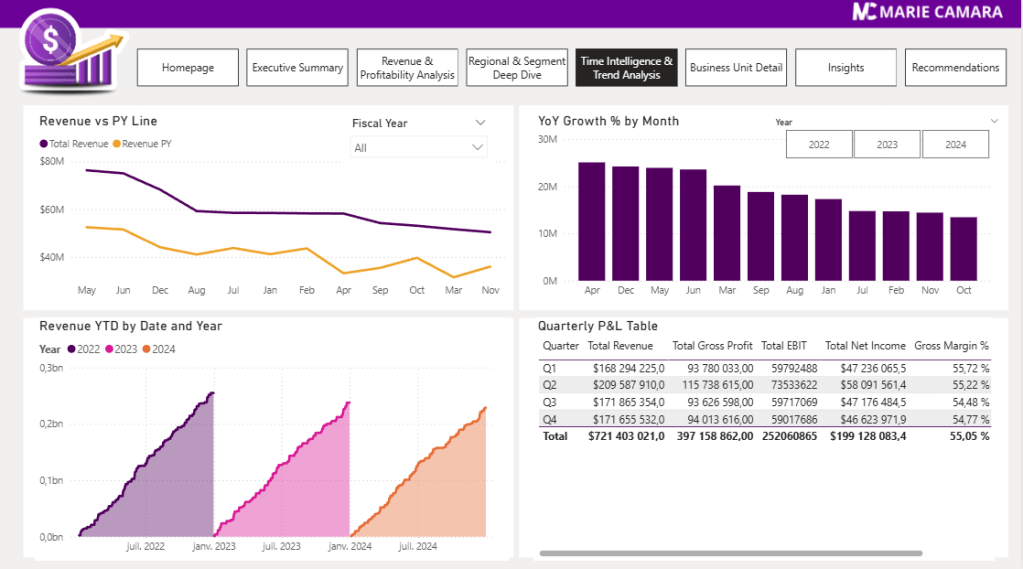Expand the Year slicer chevron

coord(994,121)
